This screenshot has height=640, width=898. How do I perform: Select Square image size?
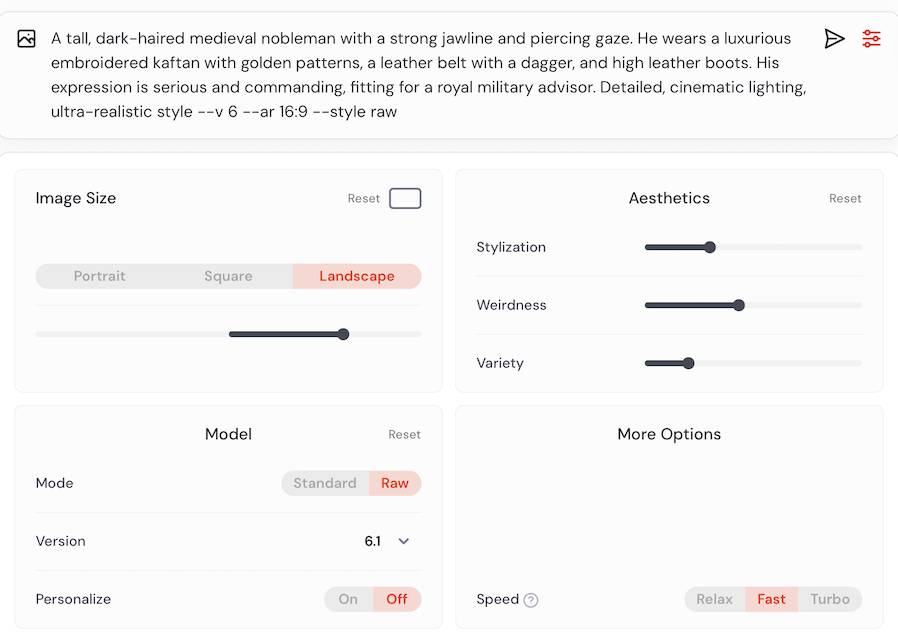click(228, 276)
